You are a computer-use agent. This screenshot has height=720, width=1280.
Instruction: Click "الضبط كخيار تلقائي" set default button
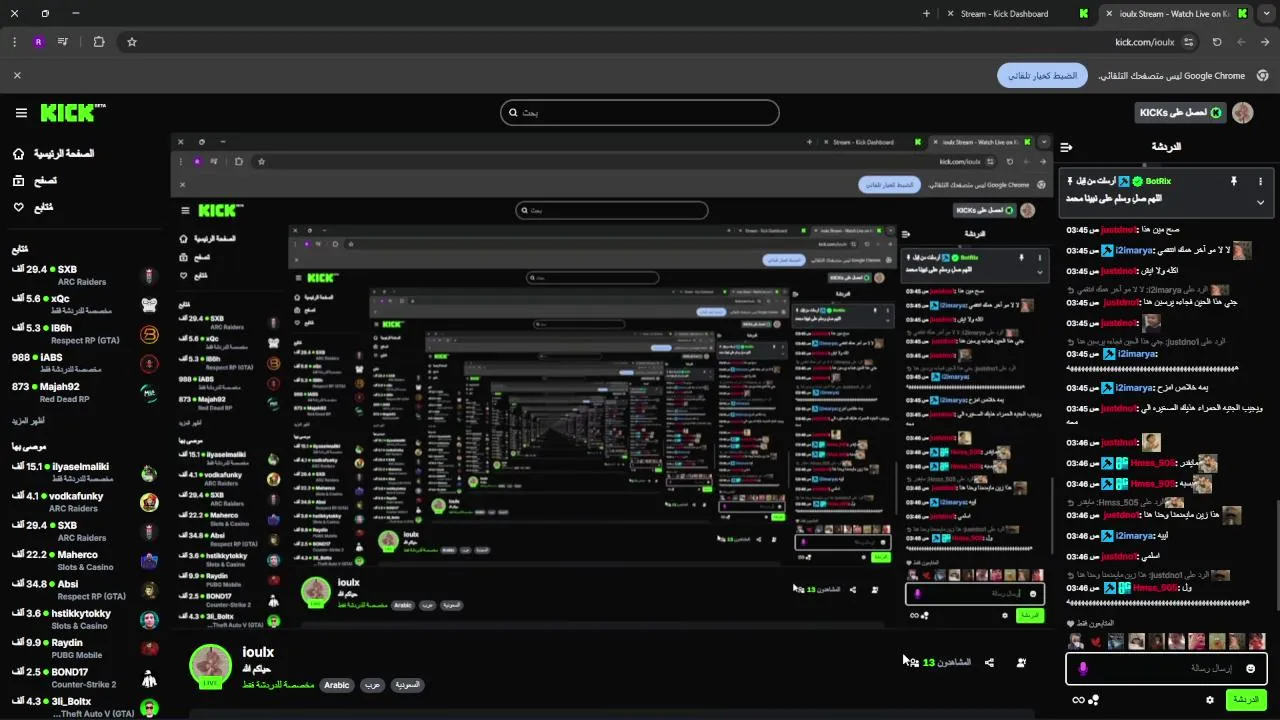[1042, 75]
